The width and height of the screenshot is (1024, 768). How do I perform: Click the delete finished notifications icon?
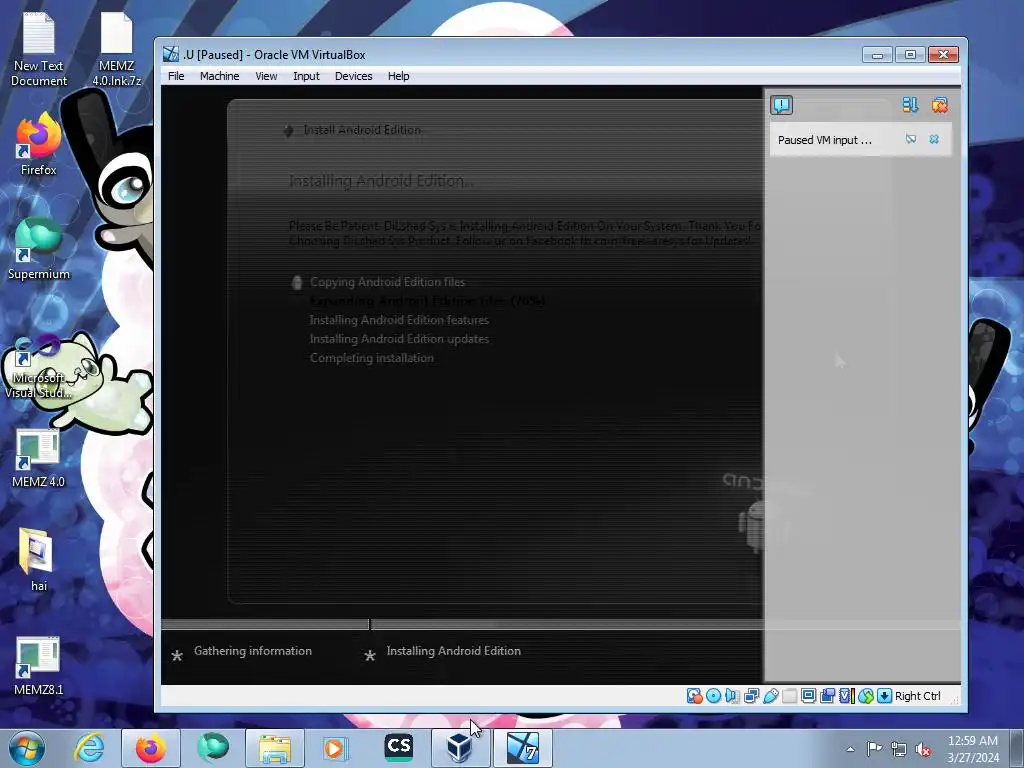pyautogui.click(x=940, y=105)
